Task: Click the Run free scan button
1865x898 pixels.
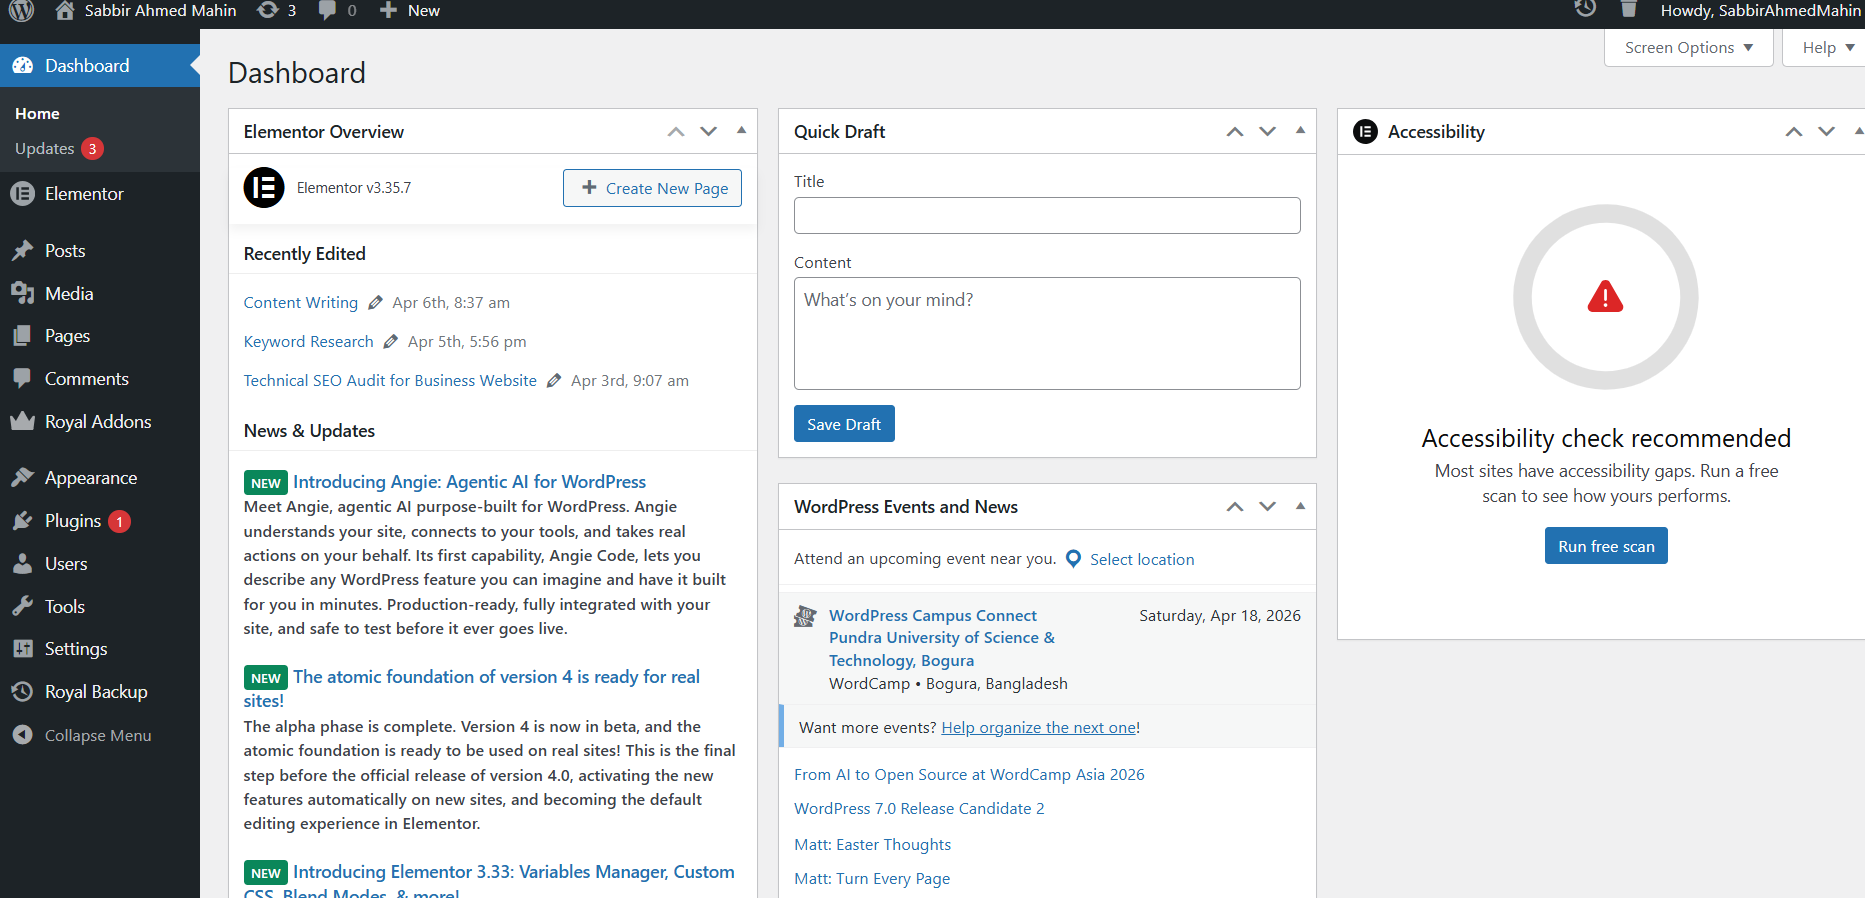Action: pyautogui.click(x=1606, y=546)
